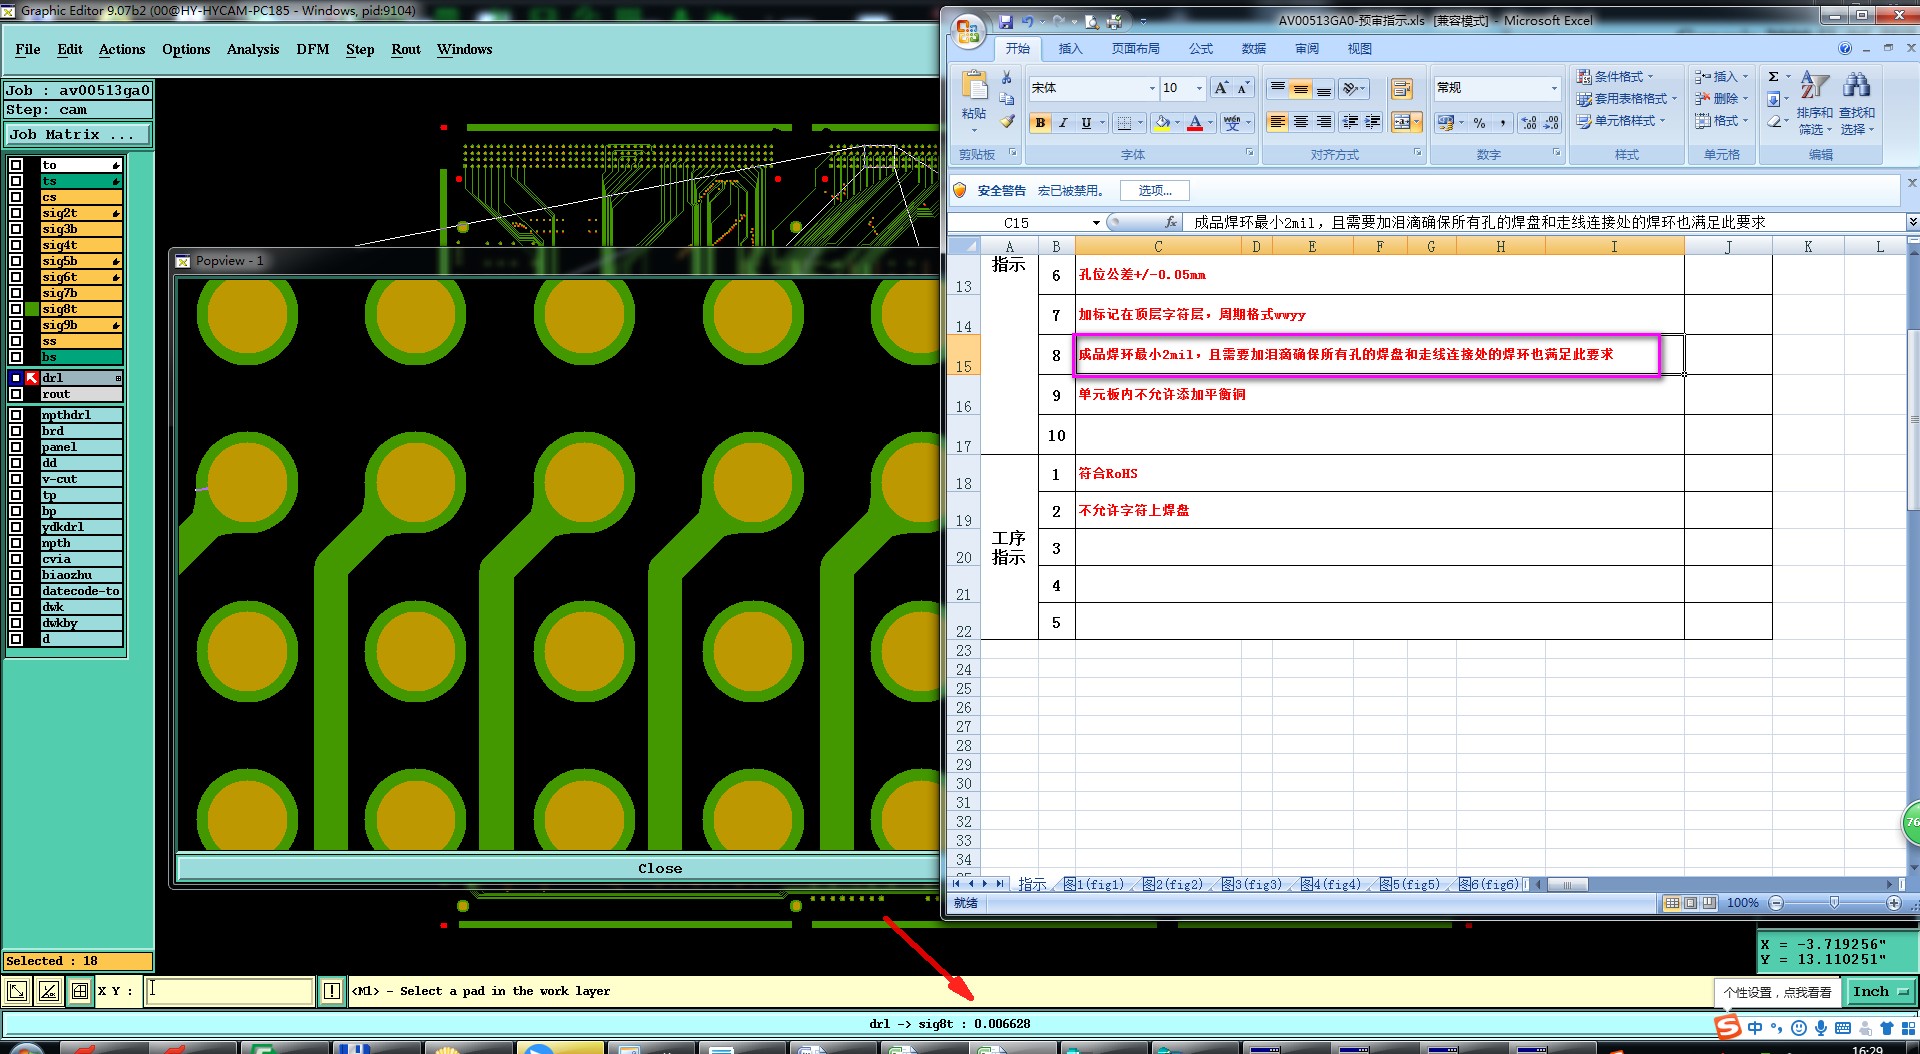Switch to the 图1(fig1) sheet tab
The height and width of the screenshot is (1054, 1920).
coord(1094,885)
